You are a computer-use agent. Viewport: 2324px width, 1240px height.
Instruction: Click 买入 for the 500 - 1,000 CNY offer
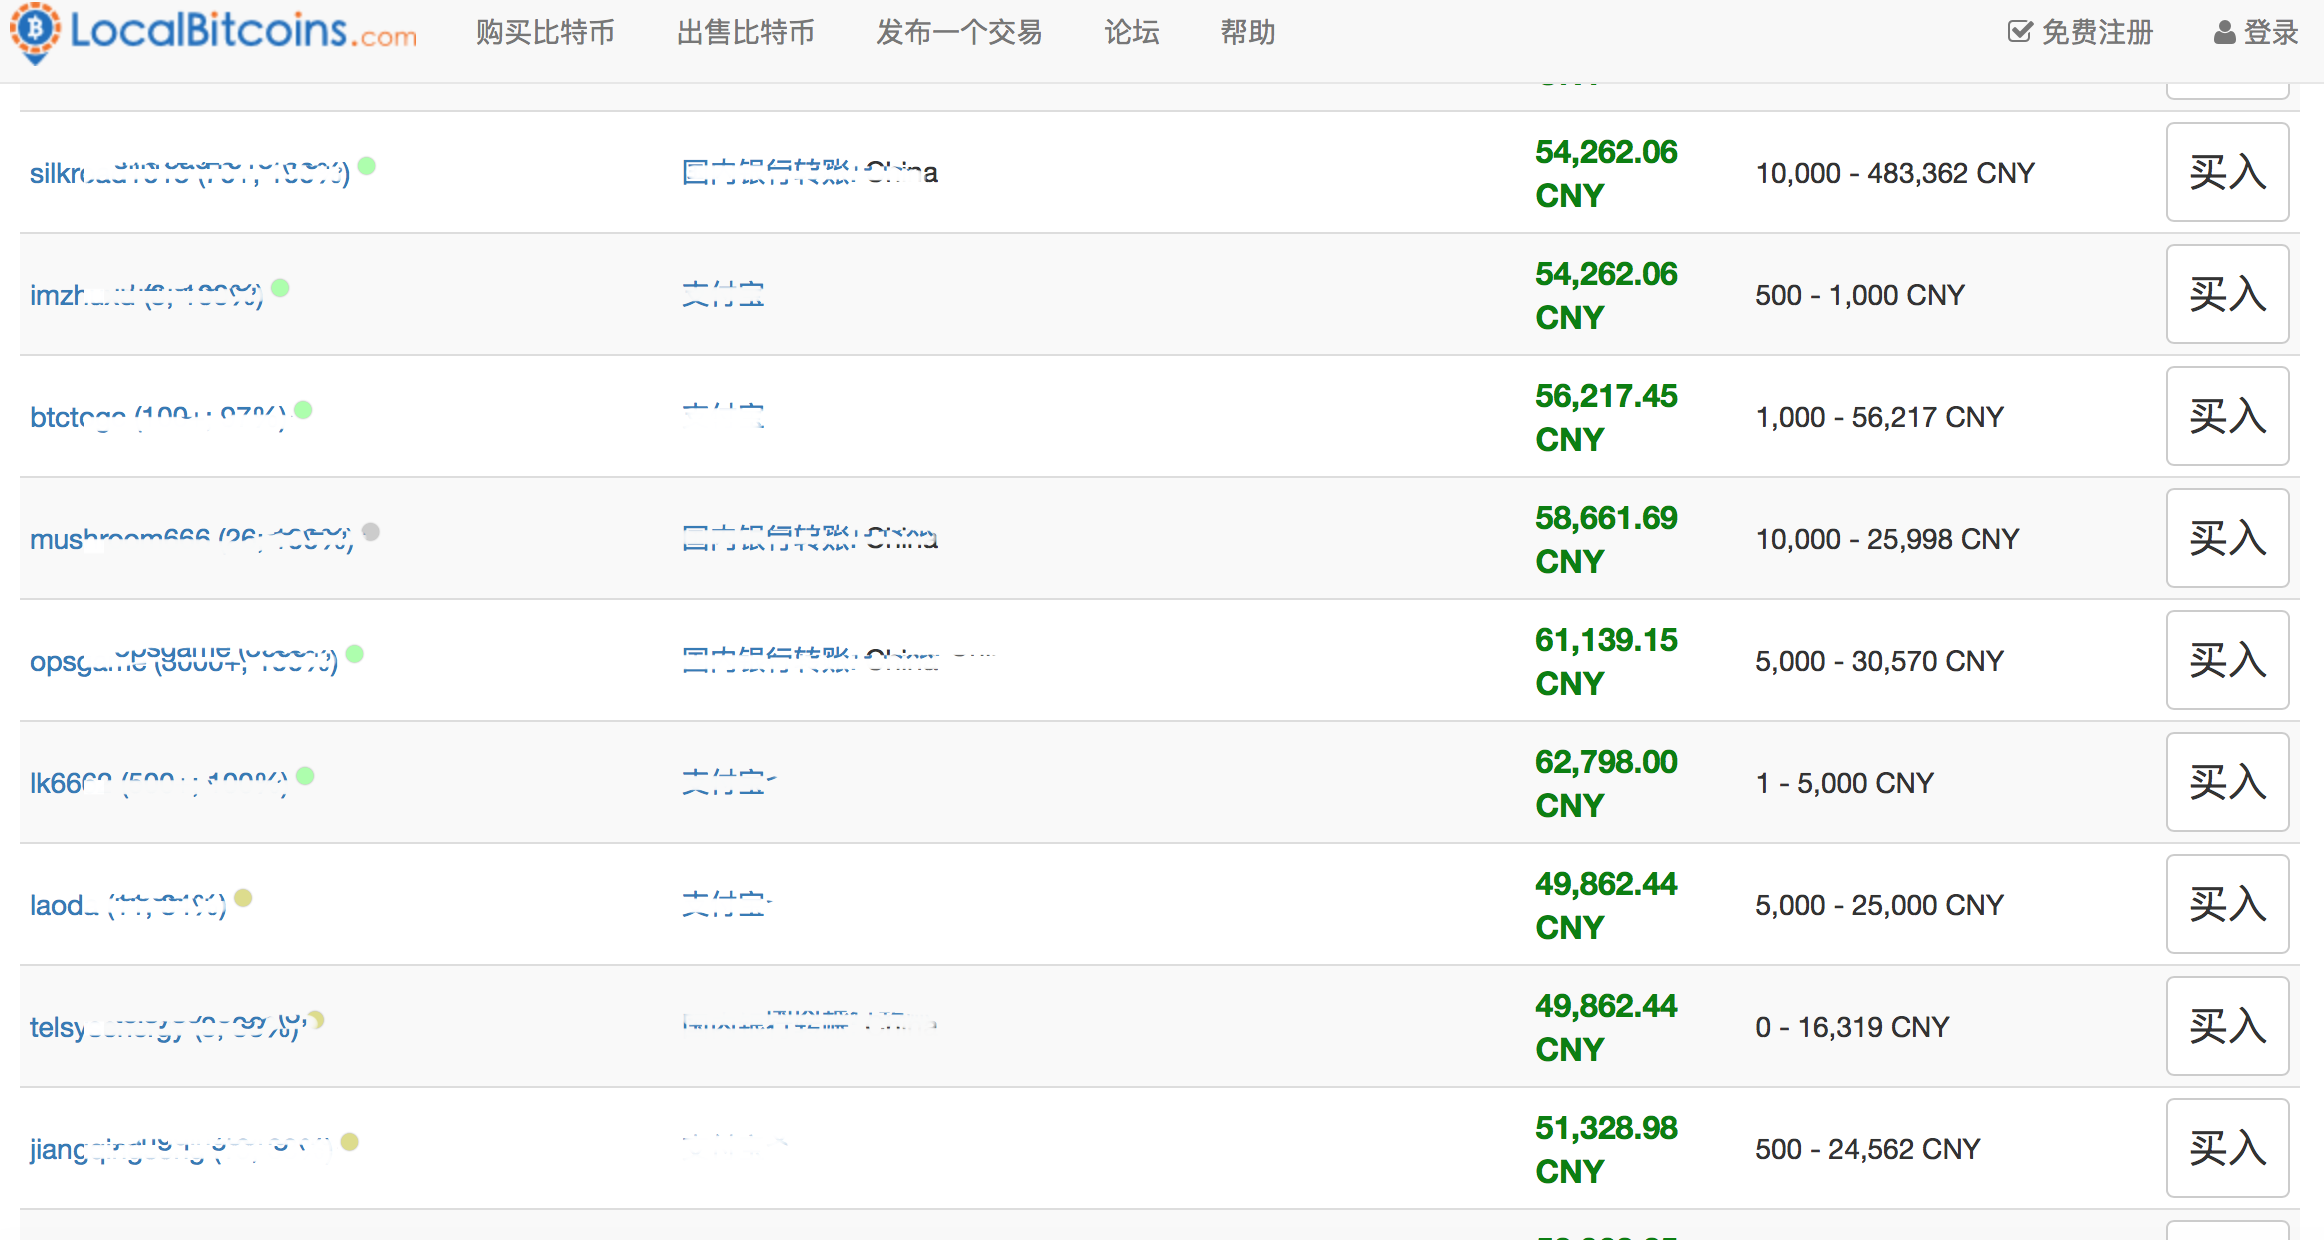click(x=2227, y=294)
